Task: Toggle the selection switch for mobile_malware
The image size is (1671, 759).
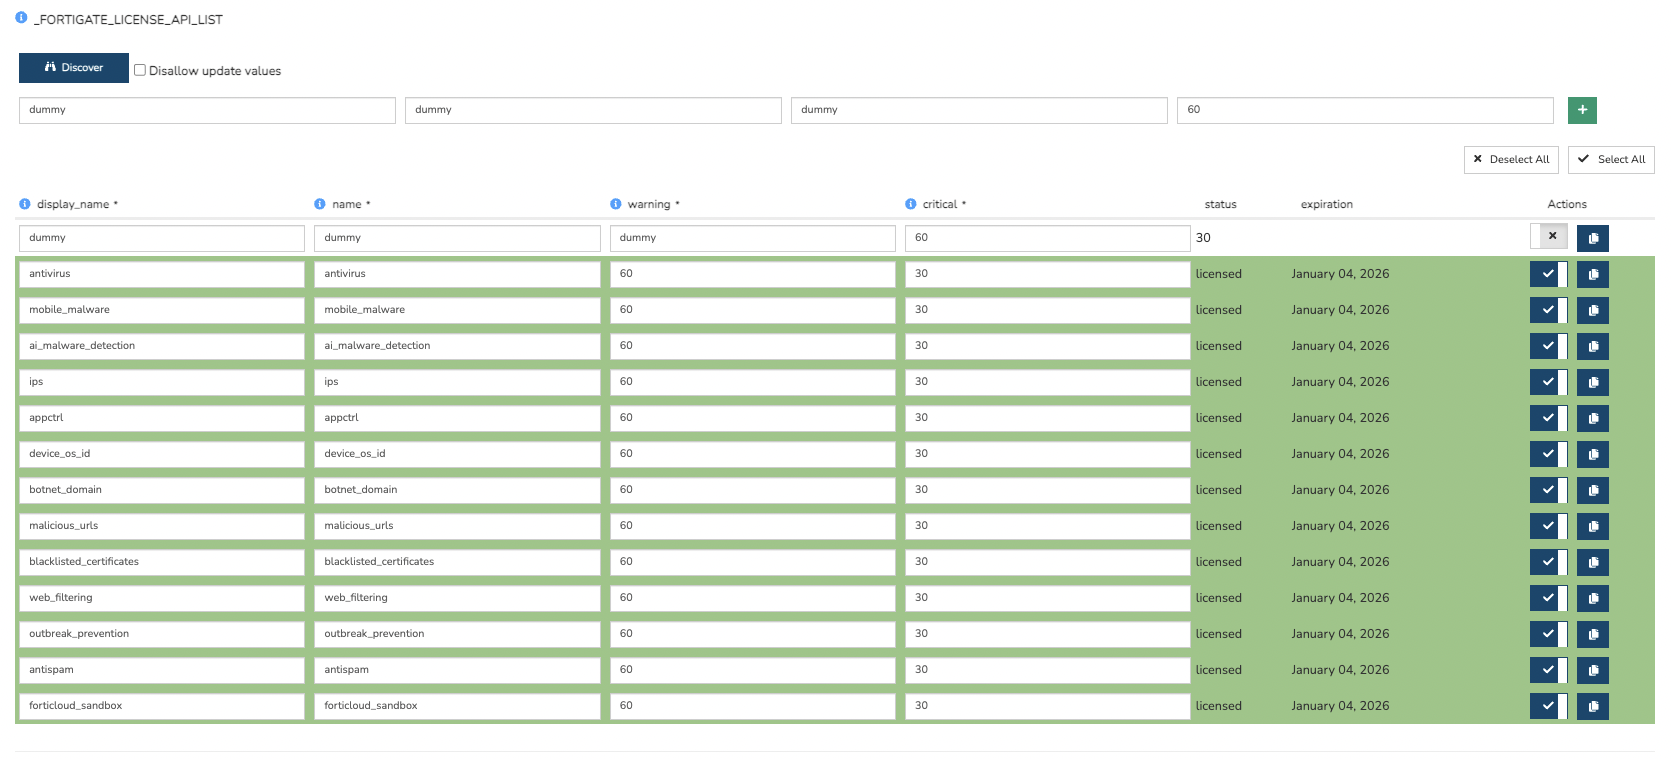Action: [x=1548, y=310]
